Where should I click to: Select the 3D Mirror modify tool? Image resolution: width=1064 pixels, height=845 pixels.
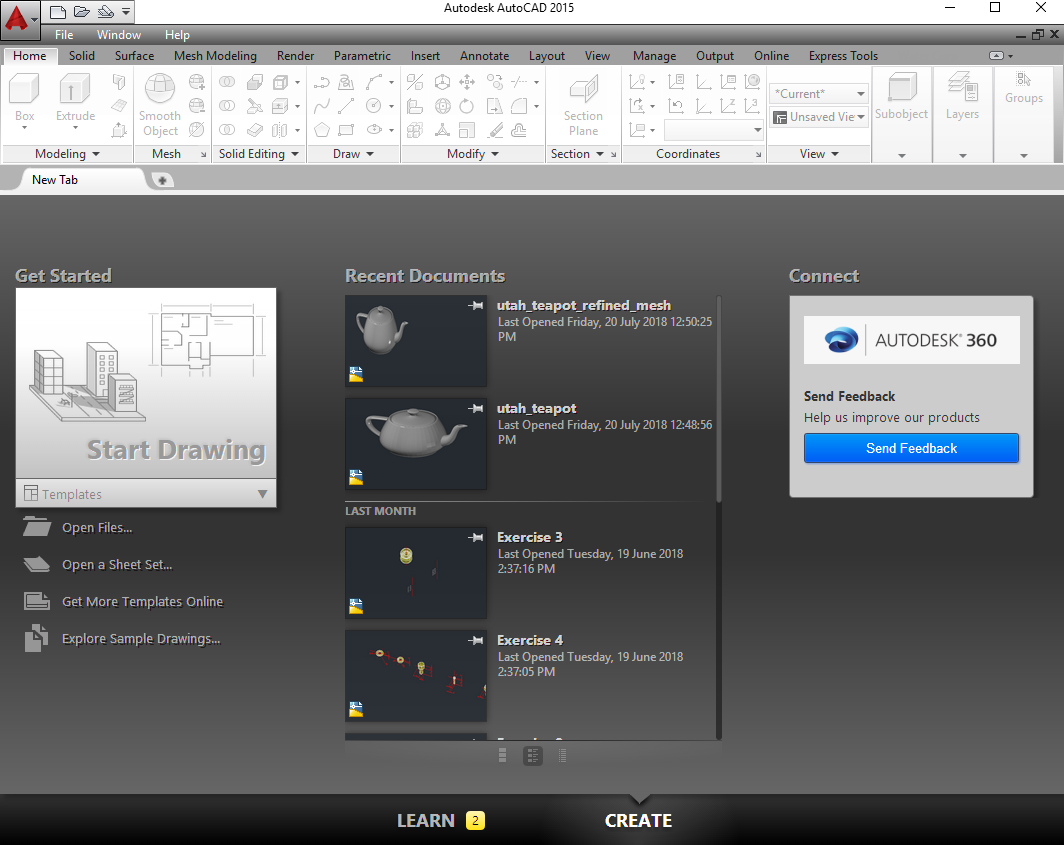point(415,82)
